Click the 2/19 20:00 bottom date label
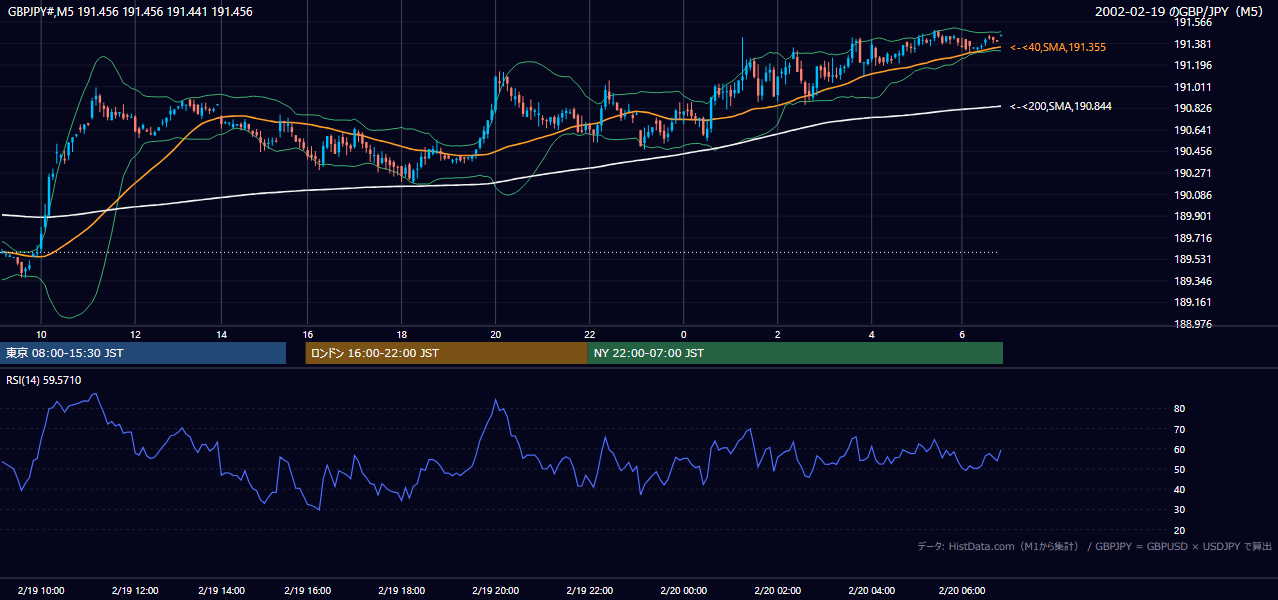Screen dimensions: 1278x600 (x=497, y=590)
